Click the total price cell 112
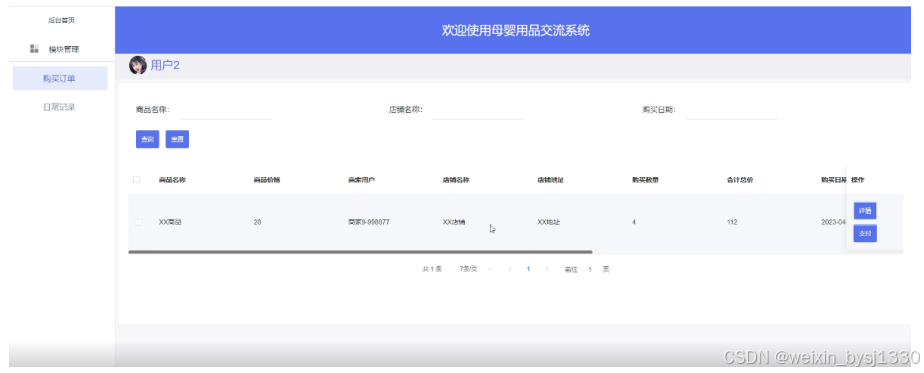The height and width of the screenshot is (373, 924). coord(732,222)
